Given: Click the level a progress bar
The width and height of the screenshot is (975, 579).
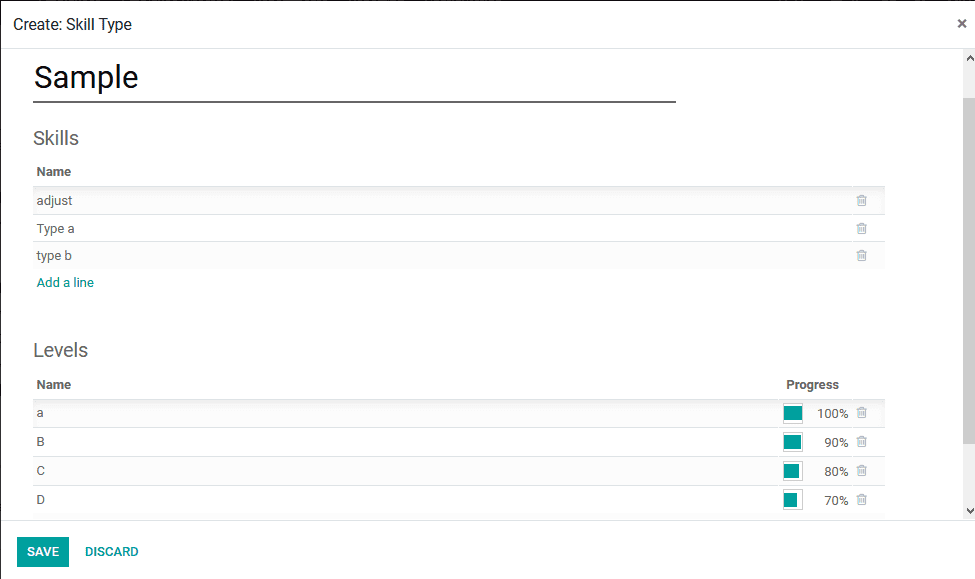Looking at the screenshot, I should (x=793, y=414).
